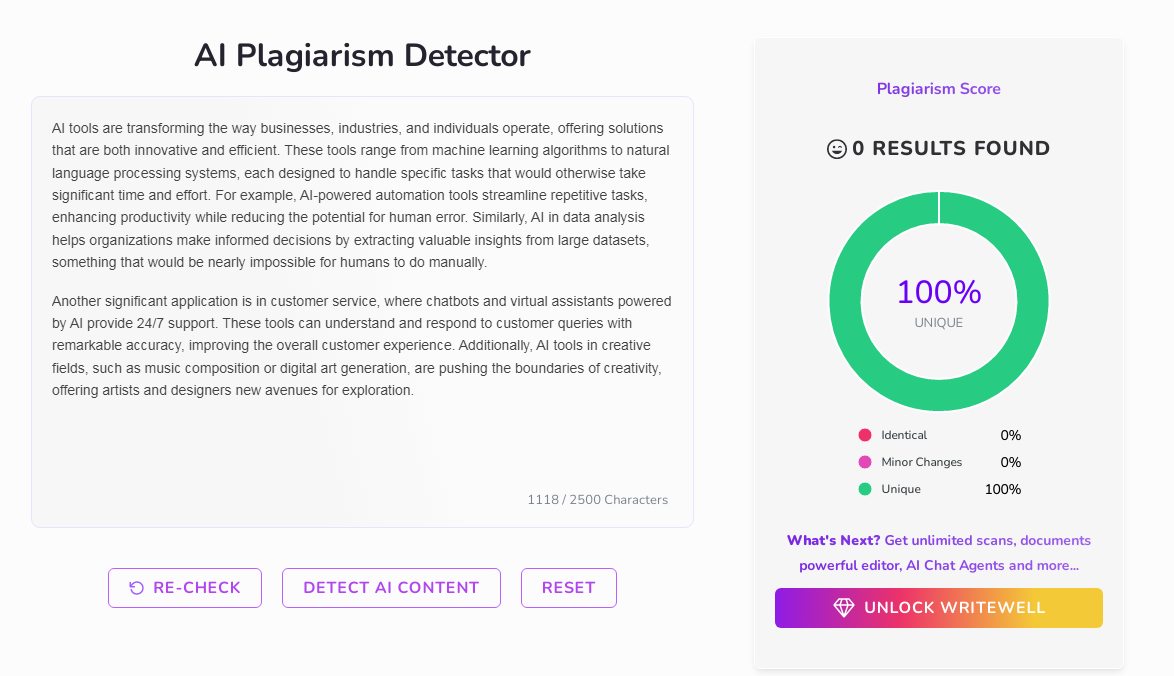Click the red Identical legend dot
Image resolution: width=1174 pixels, height=676 pixels.
tap(865, 435)
